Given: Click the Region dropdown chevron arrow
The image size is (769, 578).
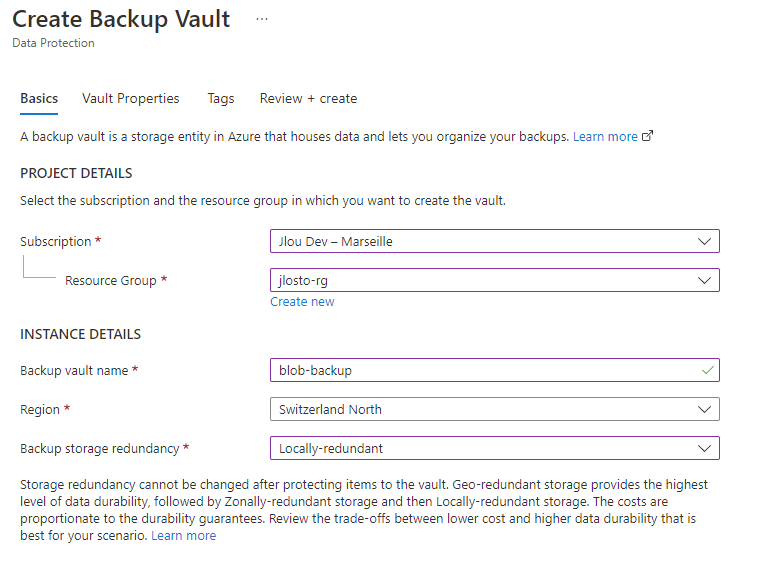Looking at the screenshot, I should 704,409.
